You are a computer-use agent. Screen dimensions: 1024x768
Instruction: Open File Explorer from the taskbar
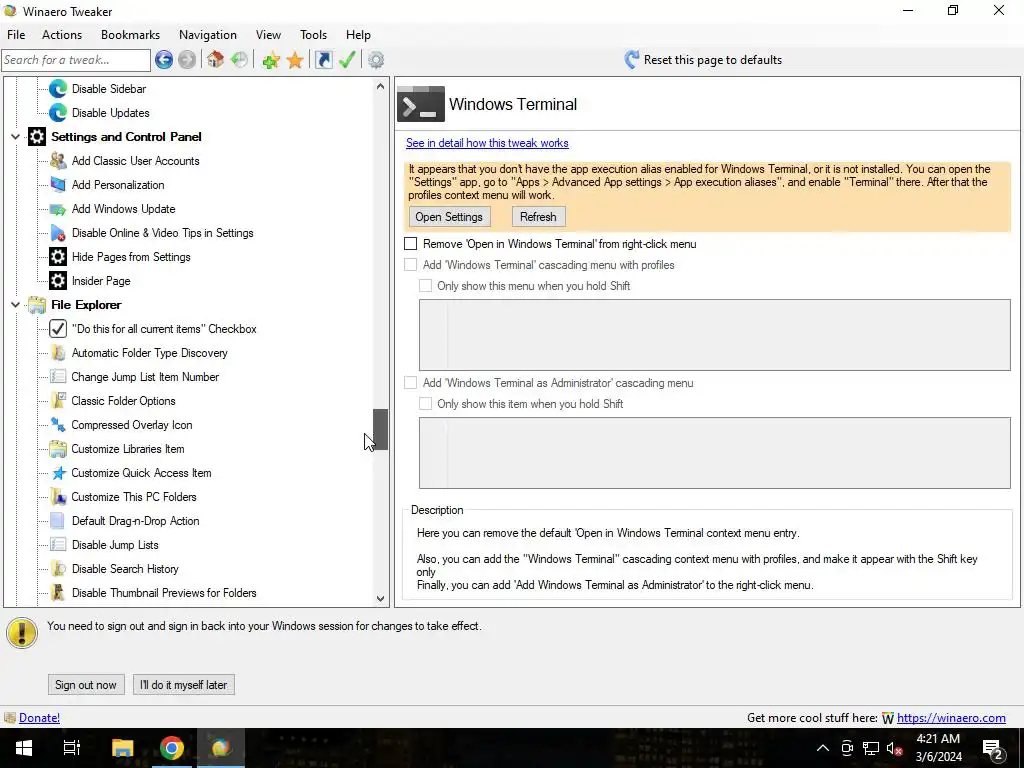pyautogui.click(x=122, y=748)
